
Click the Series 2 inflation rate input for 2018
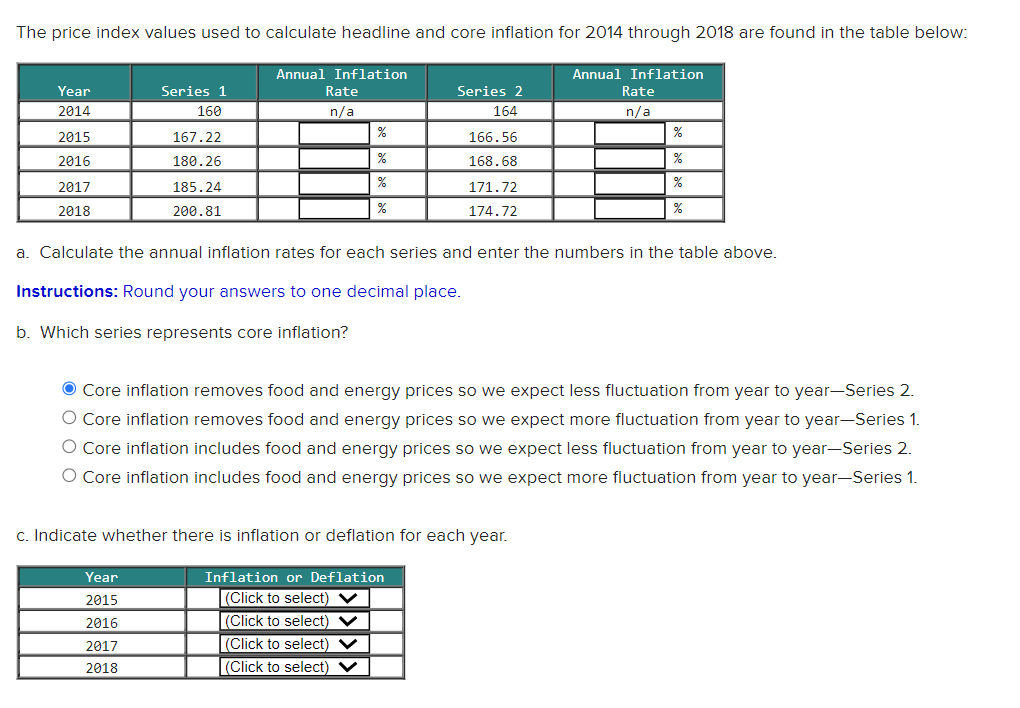(x=630, y=208)
